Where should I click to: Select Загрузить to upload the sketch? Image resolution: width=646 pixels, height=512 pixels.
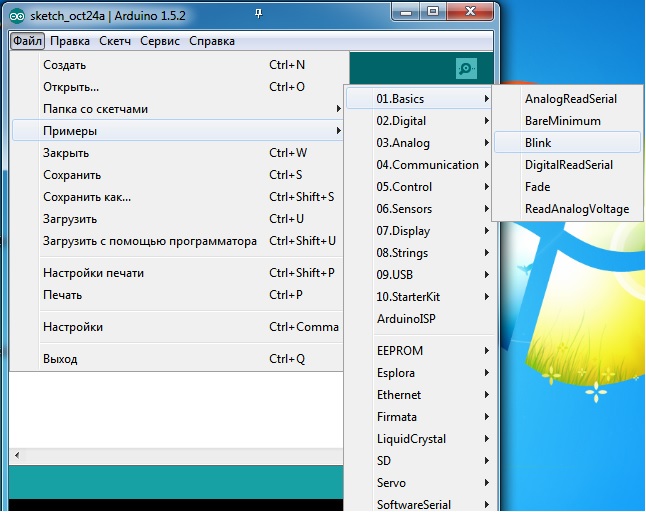pos(69,219)
